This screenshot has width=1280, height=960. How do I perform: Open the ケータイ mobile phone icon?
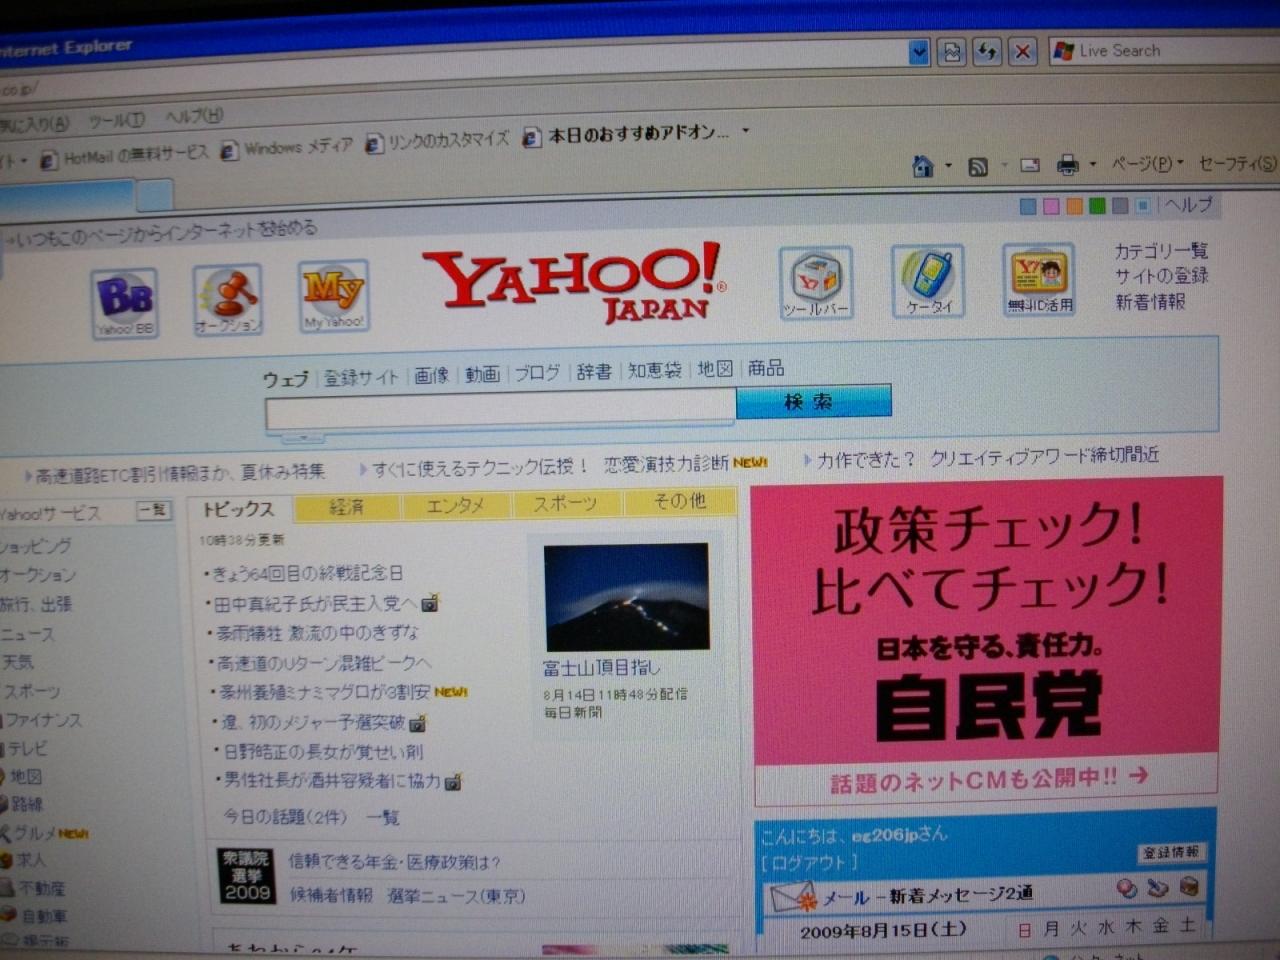click(x=928, y=281)
